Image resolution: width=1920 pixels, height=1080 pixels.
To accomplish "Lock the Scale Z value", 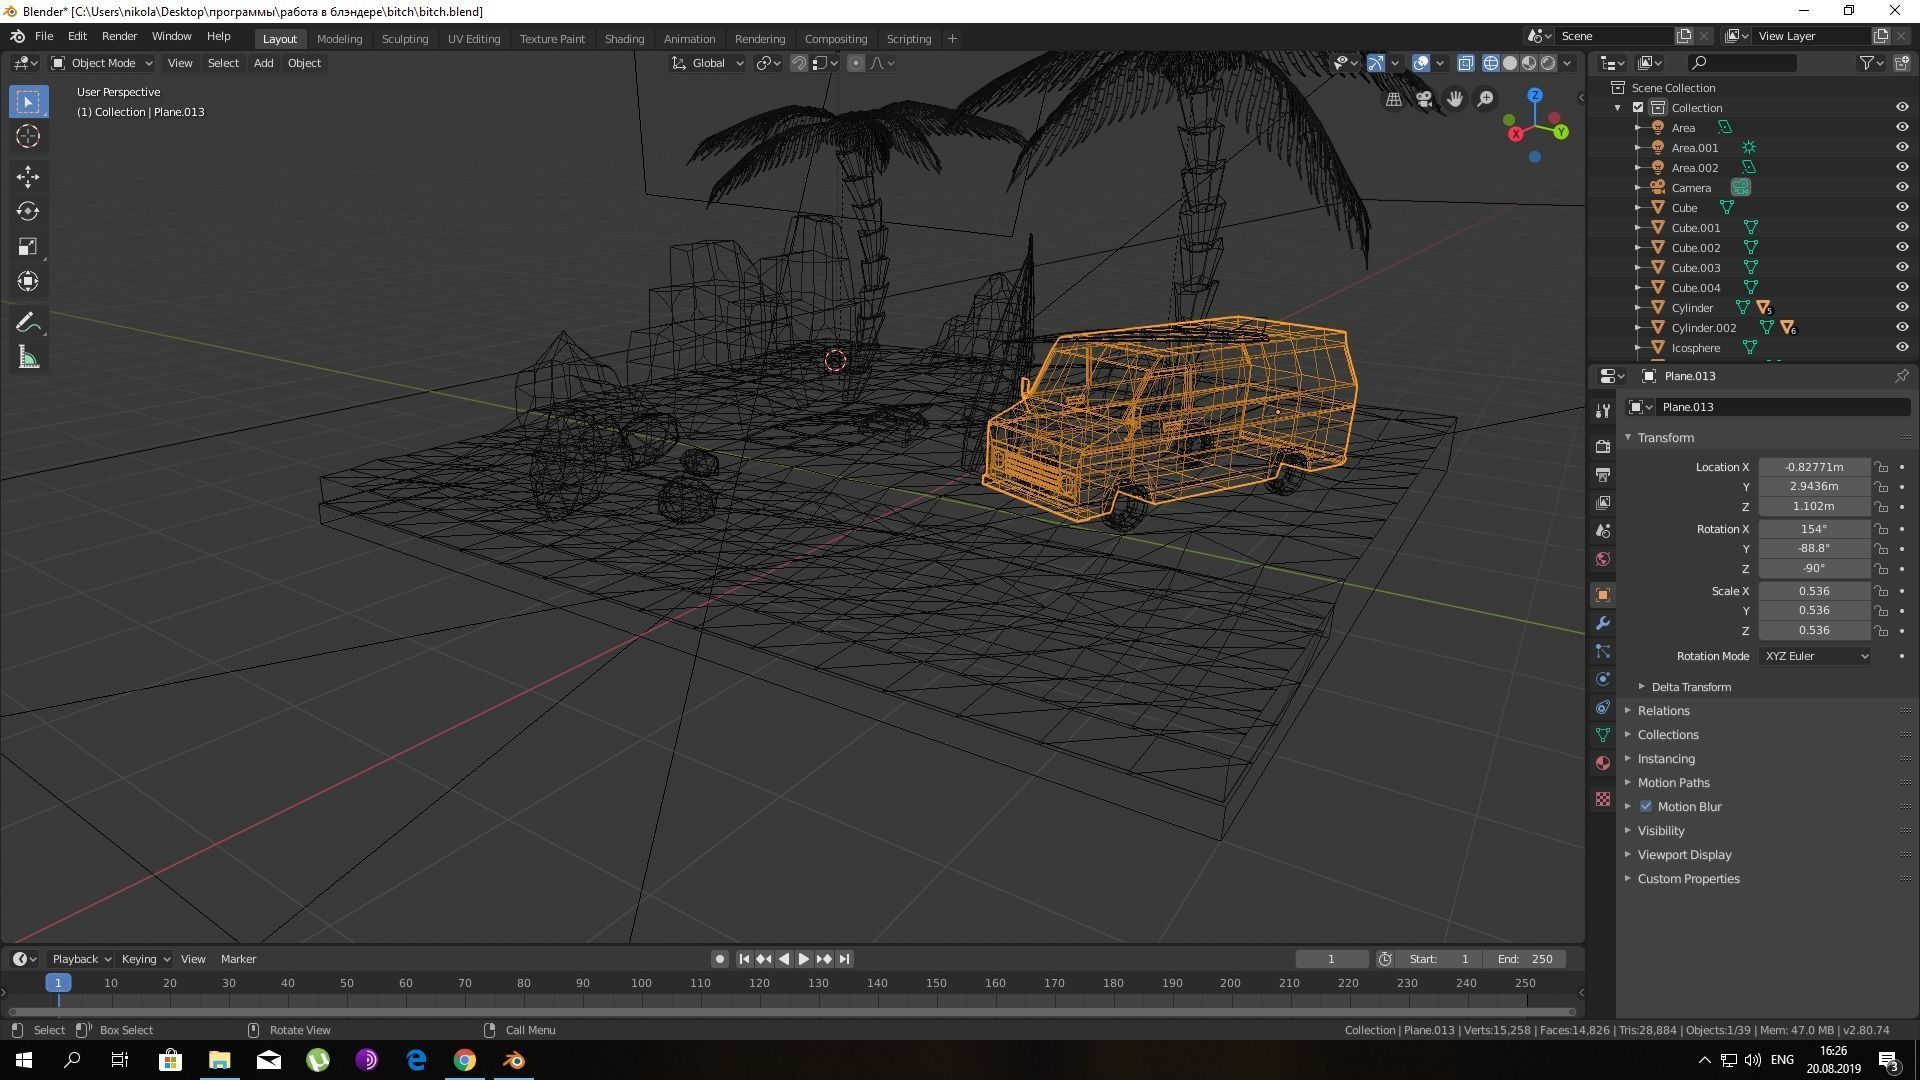I will pyautogui.click(x=1881, y=630).
